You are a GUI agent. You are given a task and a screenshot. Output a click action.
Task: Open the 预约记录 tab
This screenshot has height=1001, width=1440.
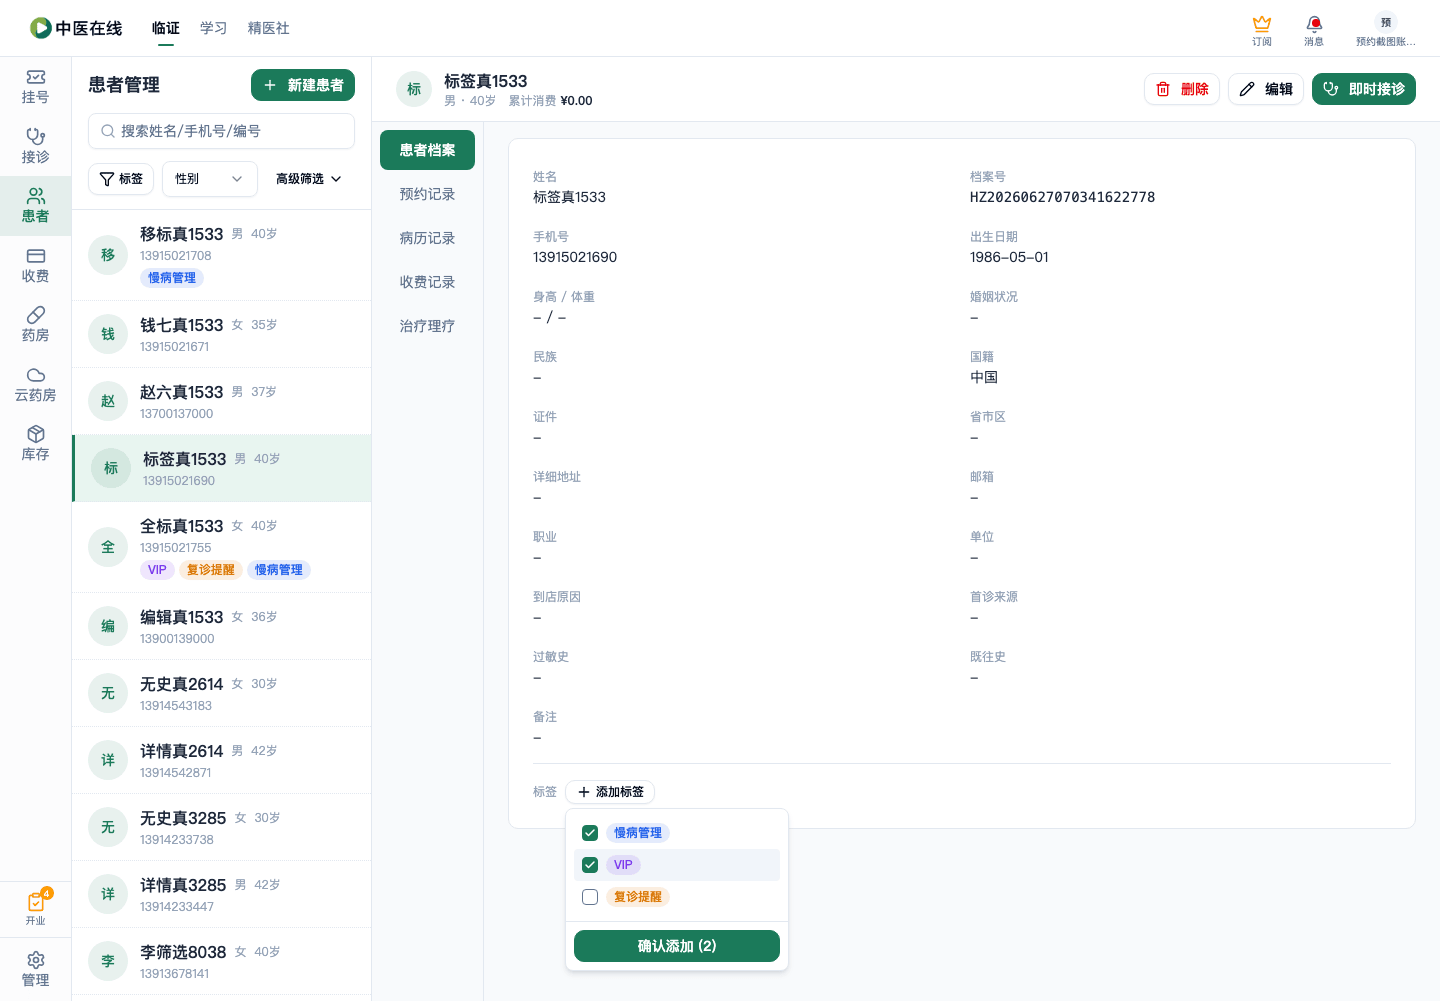pos(427,194)
